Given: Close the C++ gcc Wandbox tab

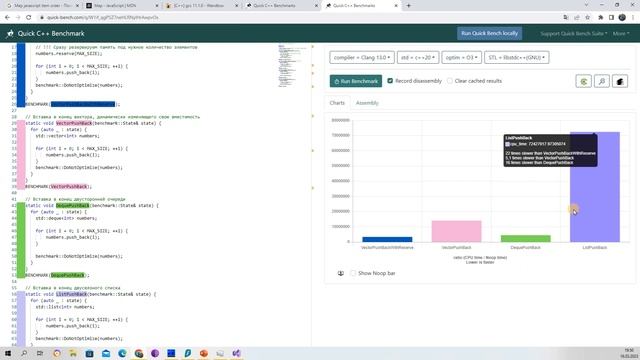Looking at the screenshot, I should (237, 6).
